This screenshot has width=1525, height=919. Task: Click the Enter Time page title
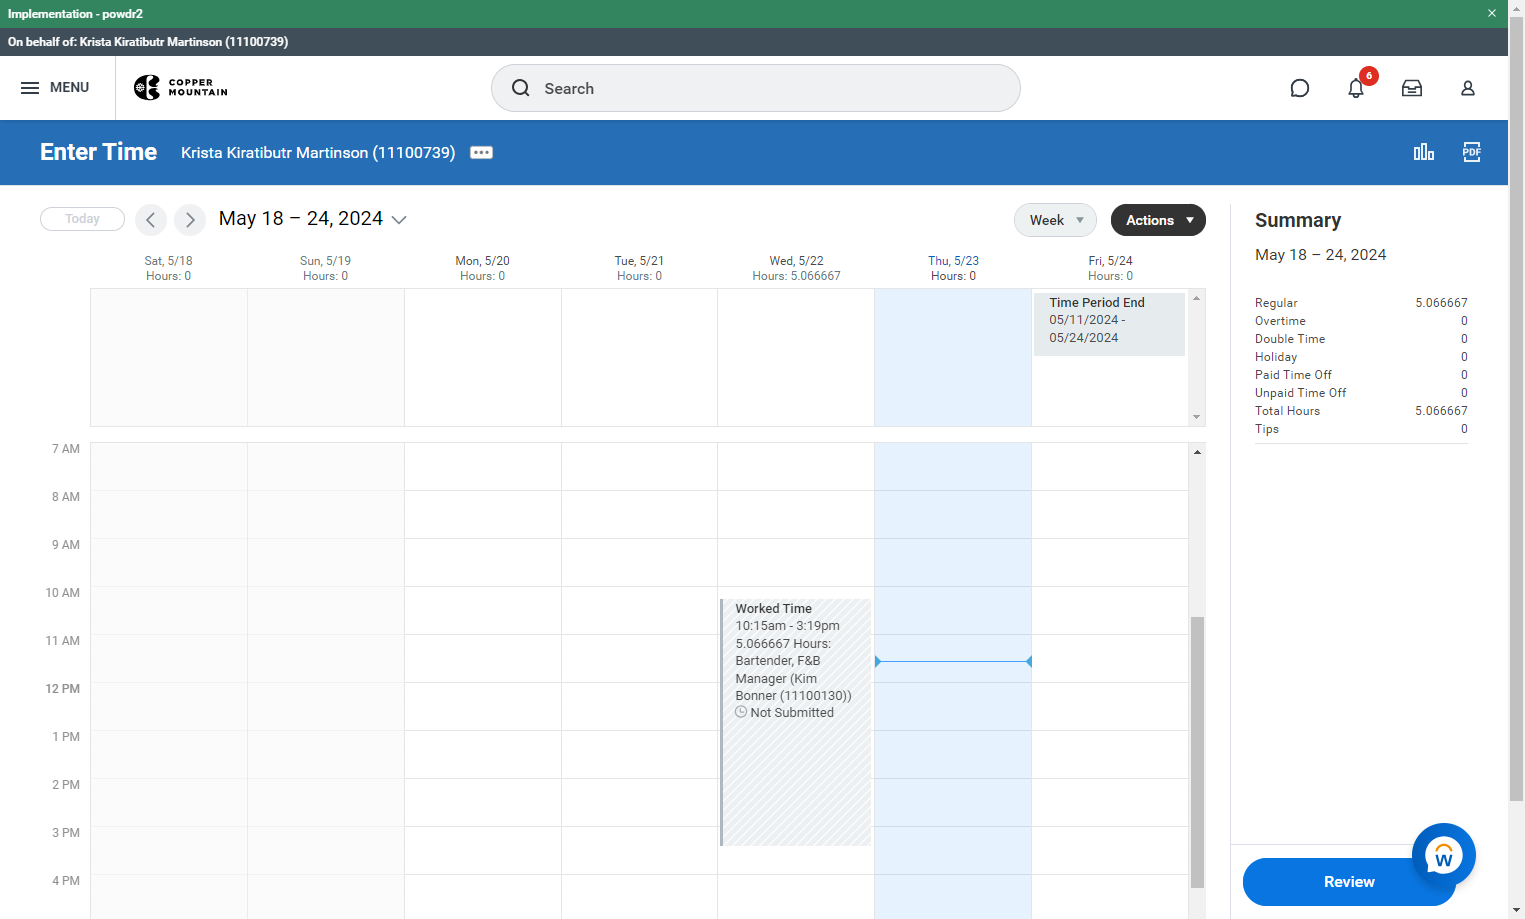[98, 152]
